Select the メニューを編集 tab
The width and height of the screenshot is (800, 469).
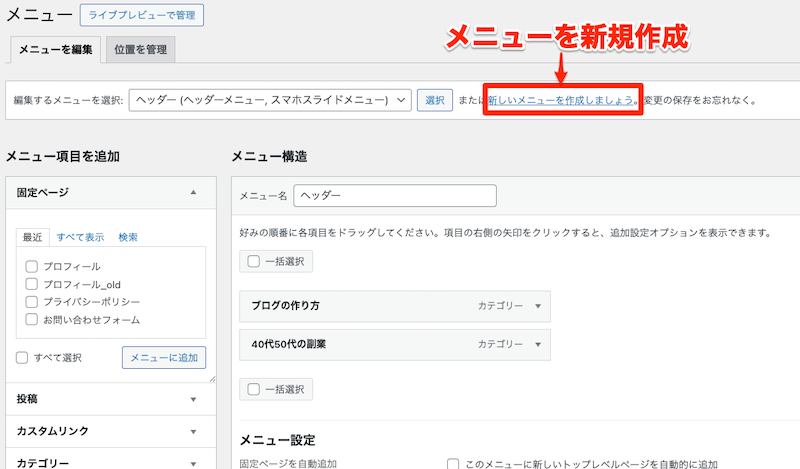pyautogui.click(x=54, y=49)
